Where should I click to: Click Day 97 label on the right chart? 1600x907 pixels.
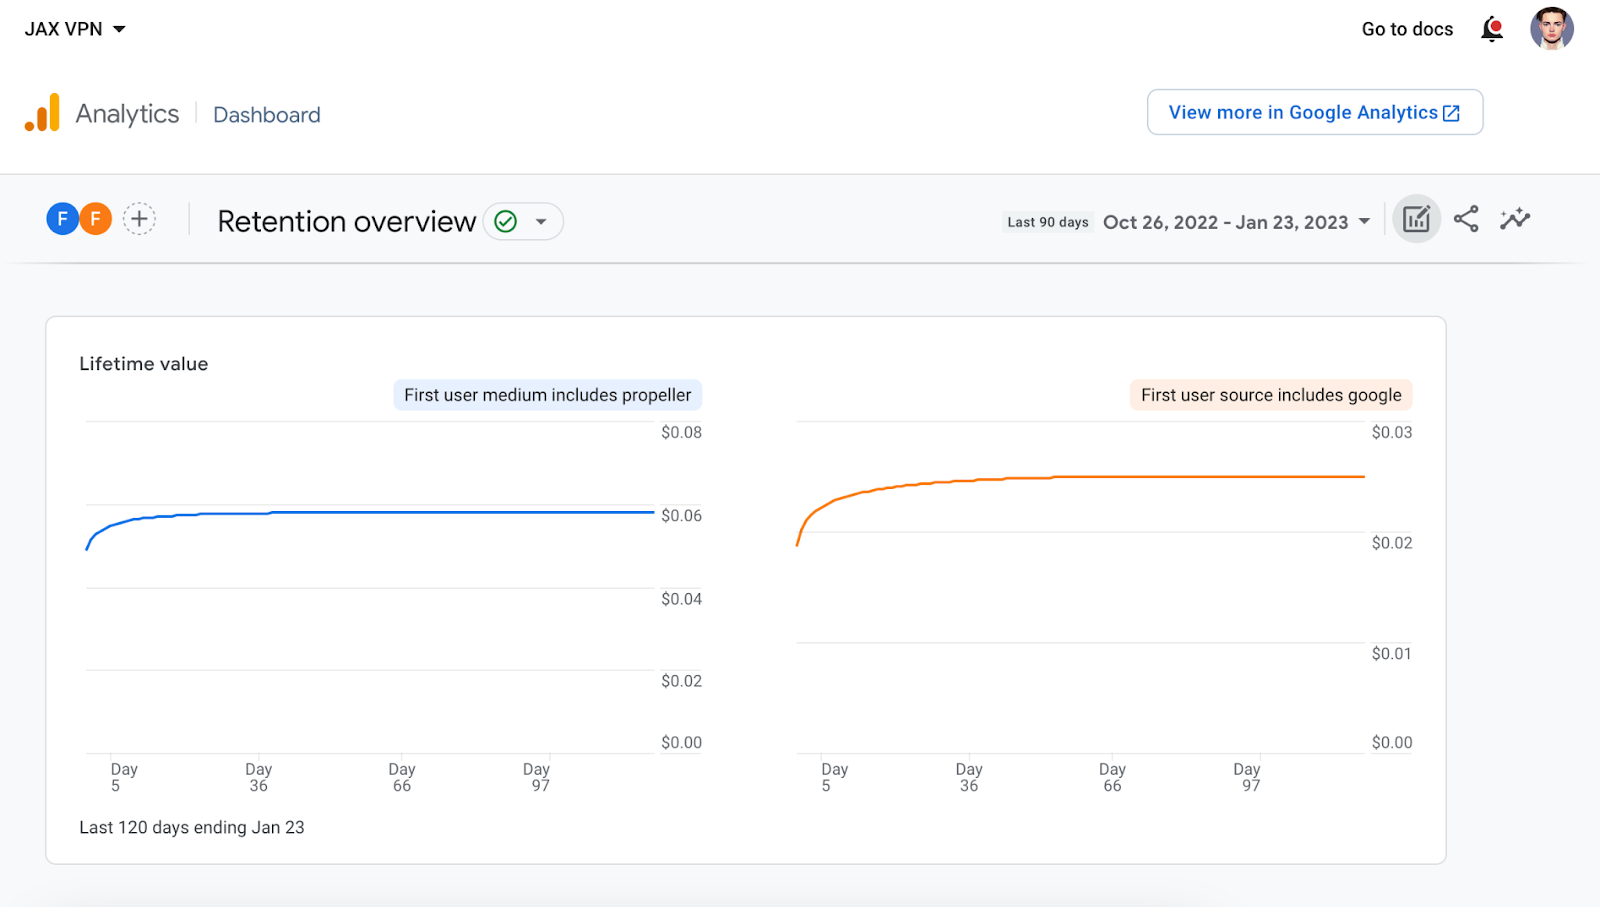click(1247, 777)
